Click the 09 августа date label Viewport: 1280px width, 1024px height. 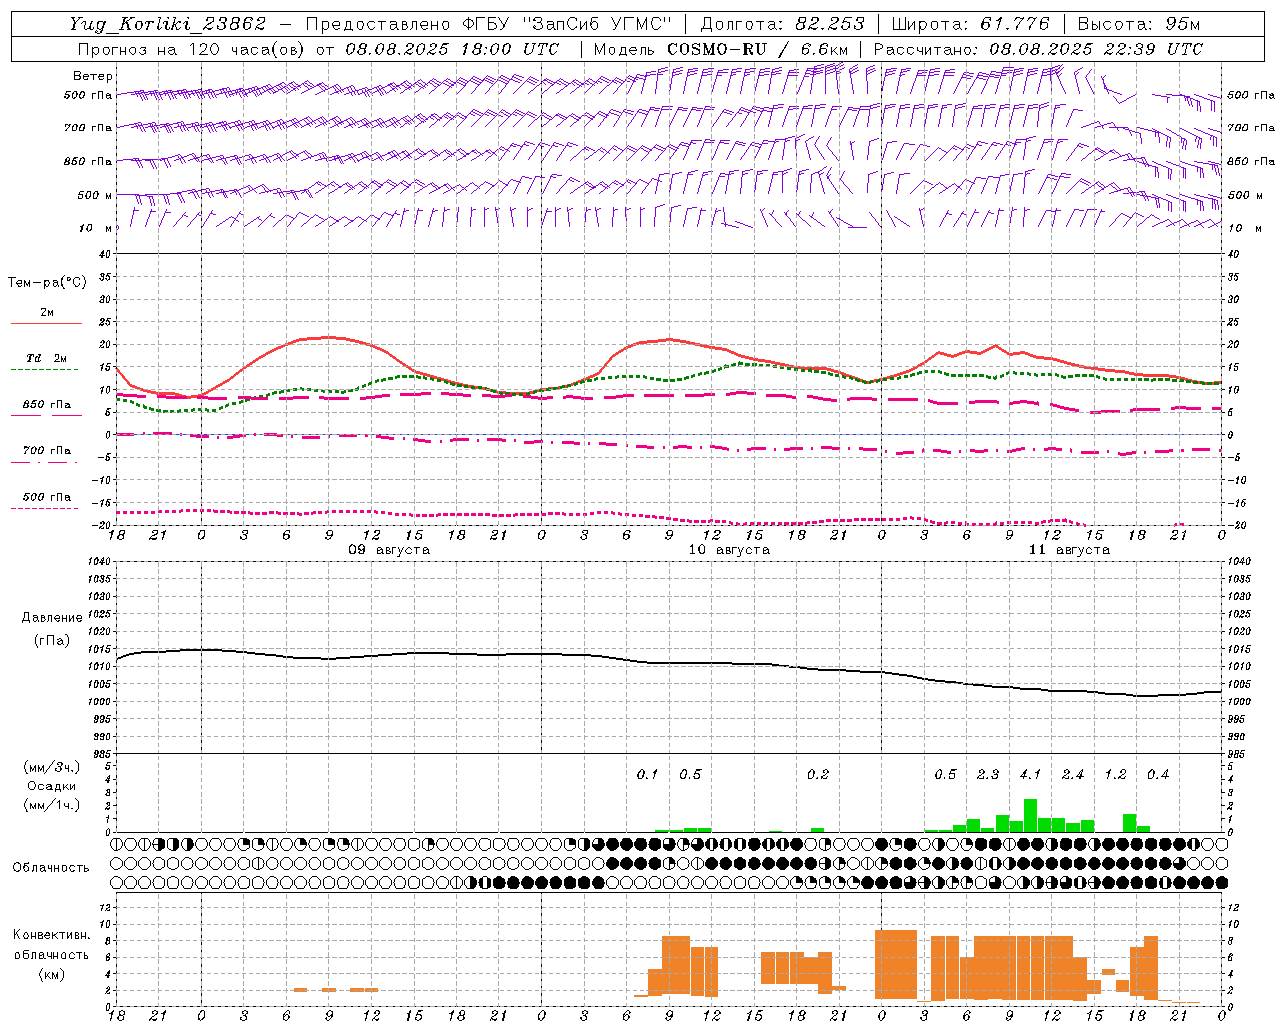point(389,550)
